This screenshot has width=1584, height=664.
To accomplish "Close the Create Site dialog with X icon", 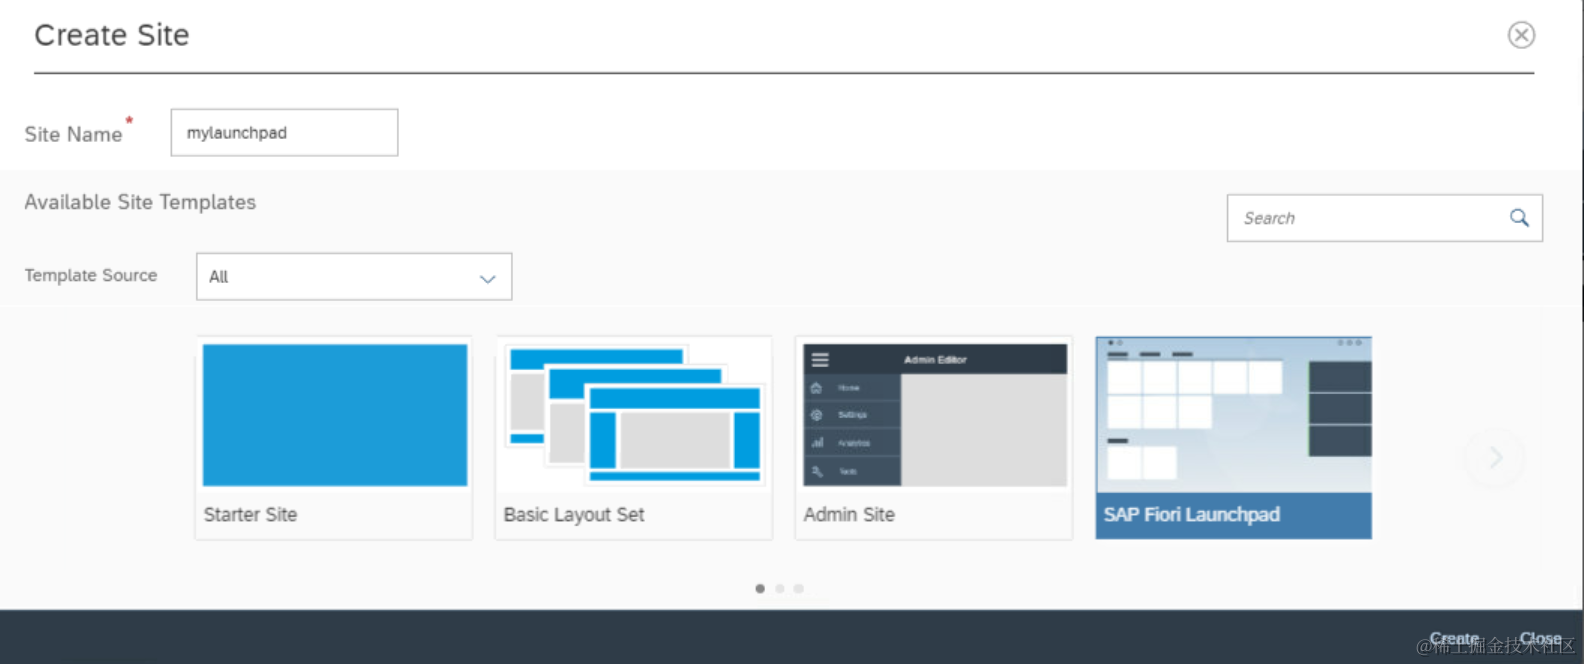I will point(1521,35).
